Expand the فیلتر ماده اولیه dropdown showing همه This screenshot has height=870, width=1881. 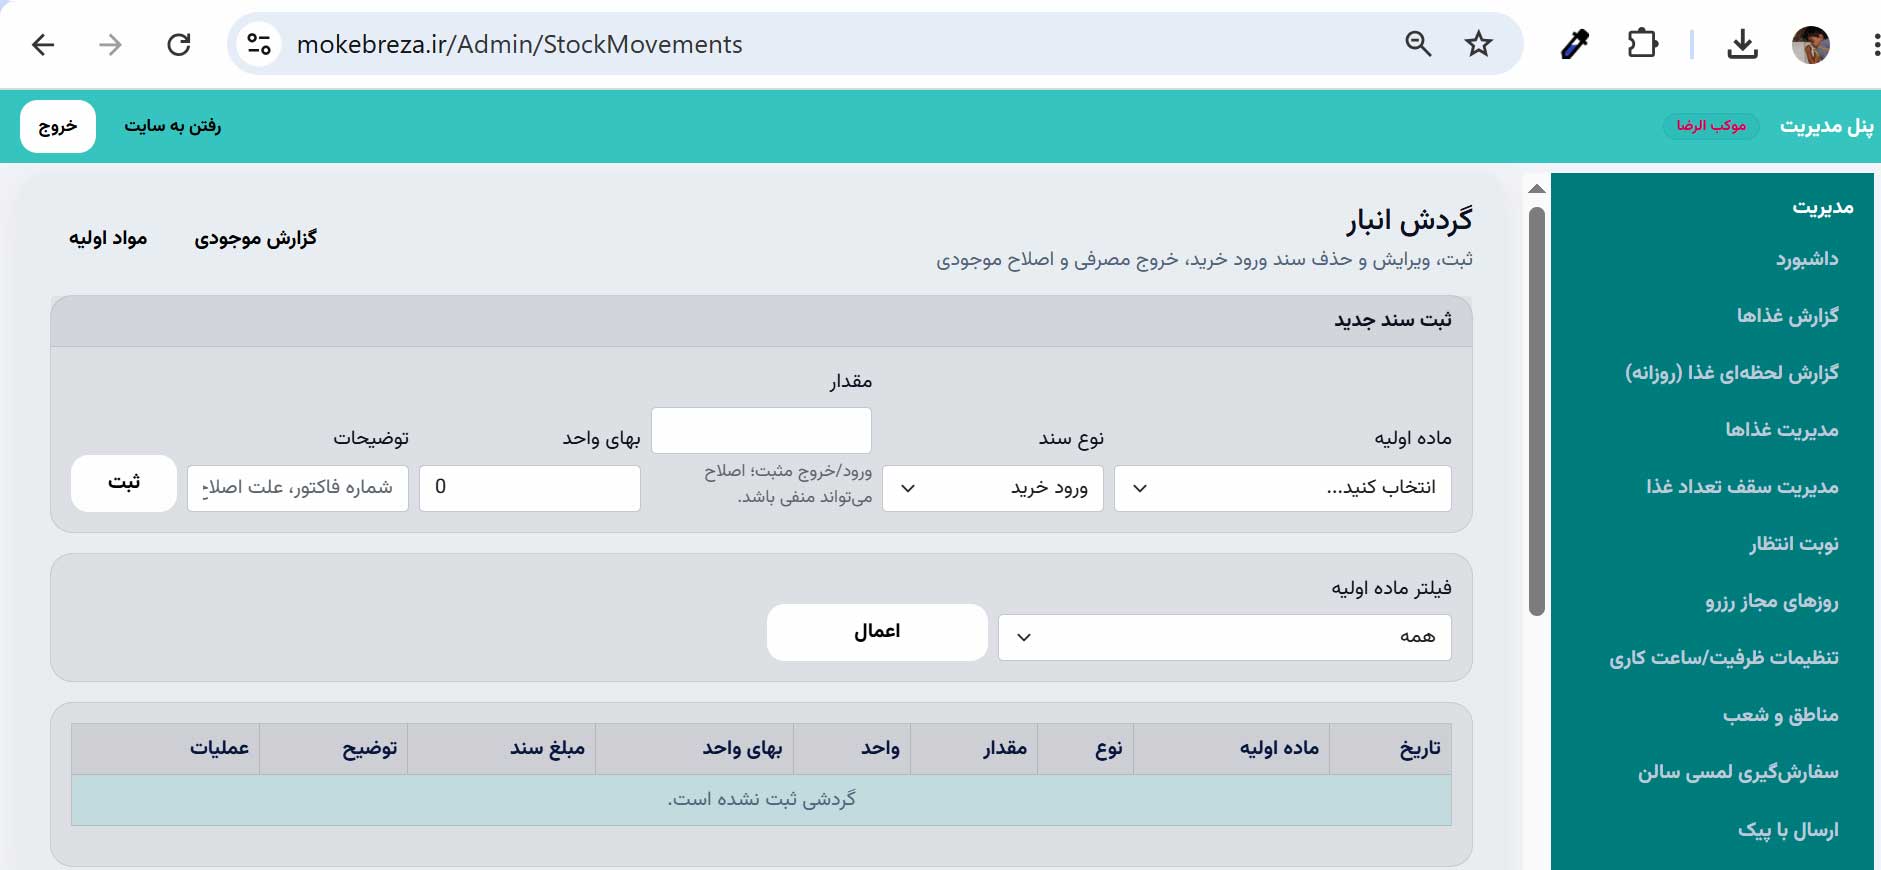pos(1224,637)
